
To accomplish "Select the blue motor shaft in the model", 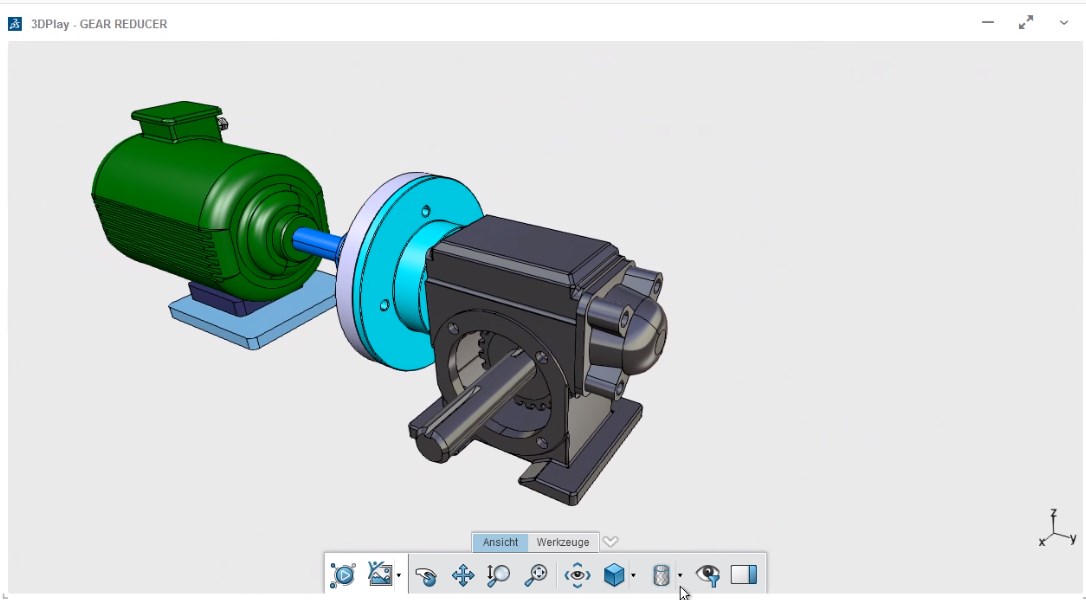I will click(319, 242).
